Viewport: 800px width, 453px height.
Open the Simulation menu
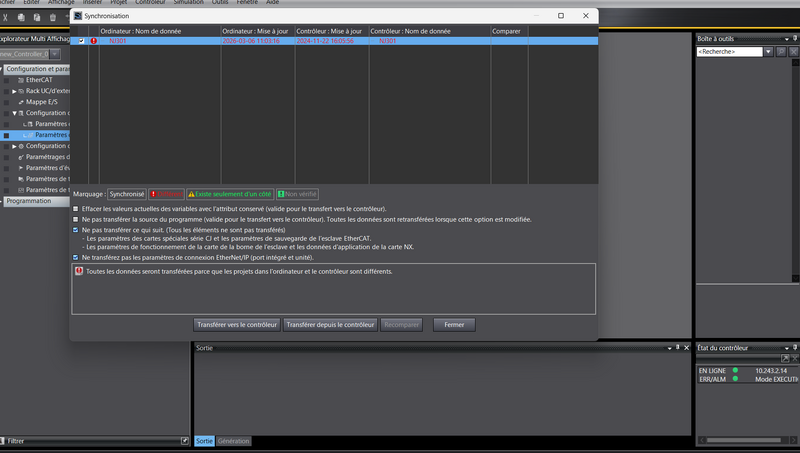click(x=188, y=3)
